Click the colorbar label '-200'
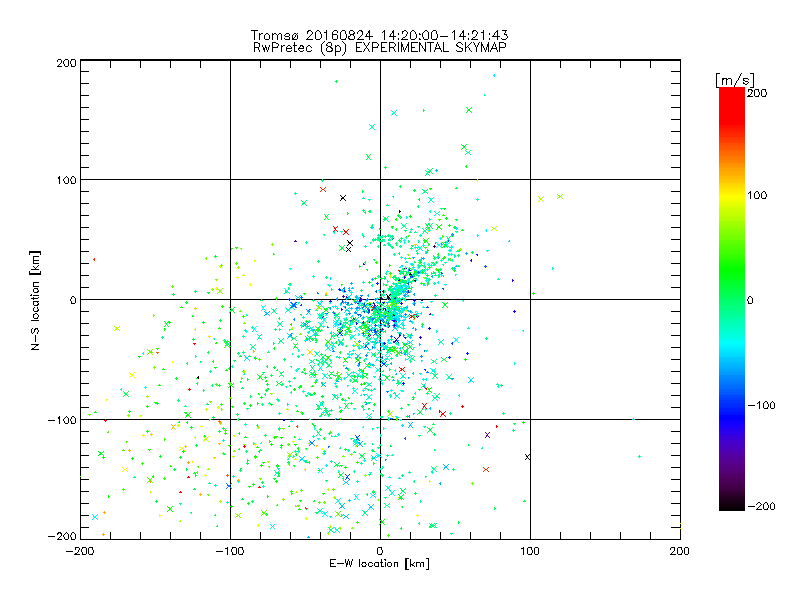Viewport: 800px width, 600px height. coord(761,506)
